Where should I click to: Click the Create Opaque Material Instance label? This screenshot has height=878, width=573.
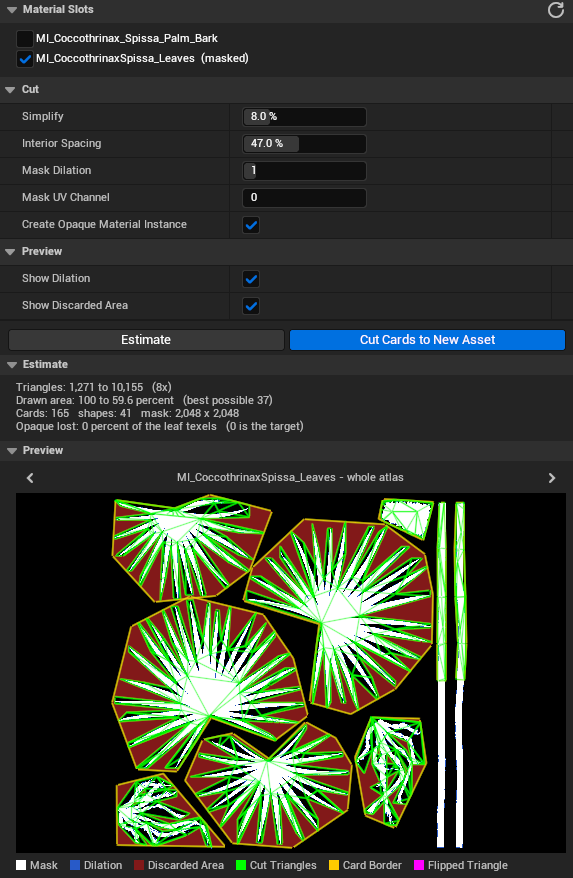(104, 225)
